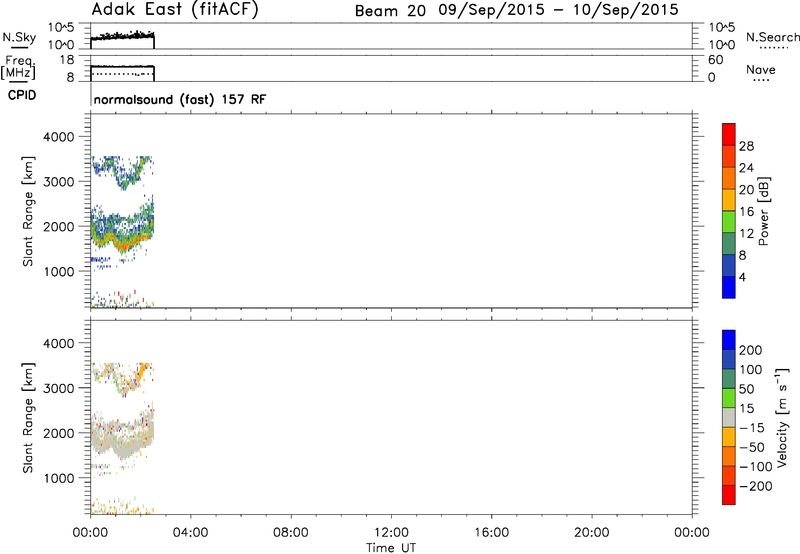The width and height of the screenshot is (800, 554).
Task: Click the '-15' label on Velocity color bar
Action: click(752, 428)
